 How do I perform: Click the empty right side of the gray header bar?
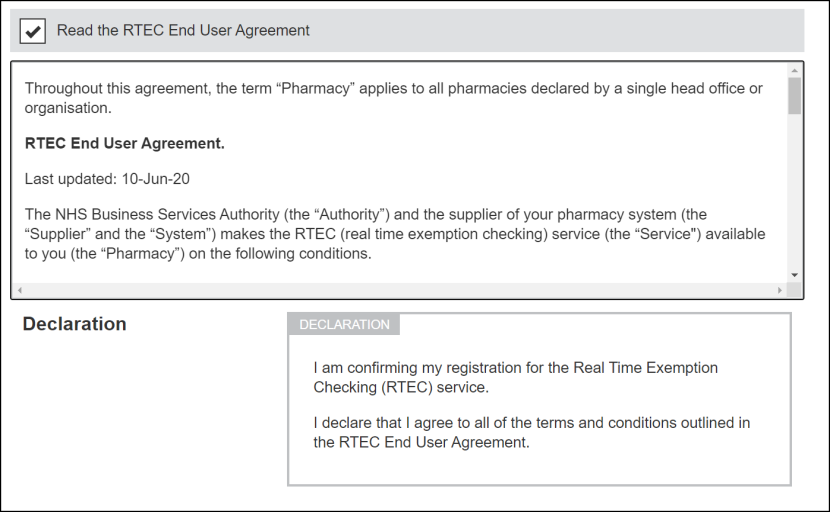coord(600,31)
